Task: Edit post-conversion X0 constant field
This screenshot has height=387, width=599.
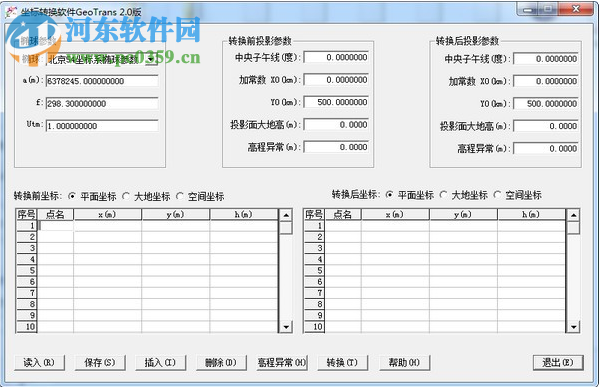Action: [546, 81]
